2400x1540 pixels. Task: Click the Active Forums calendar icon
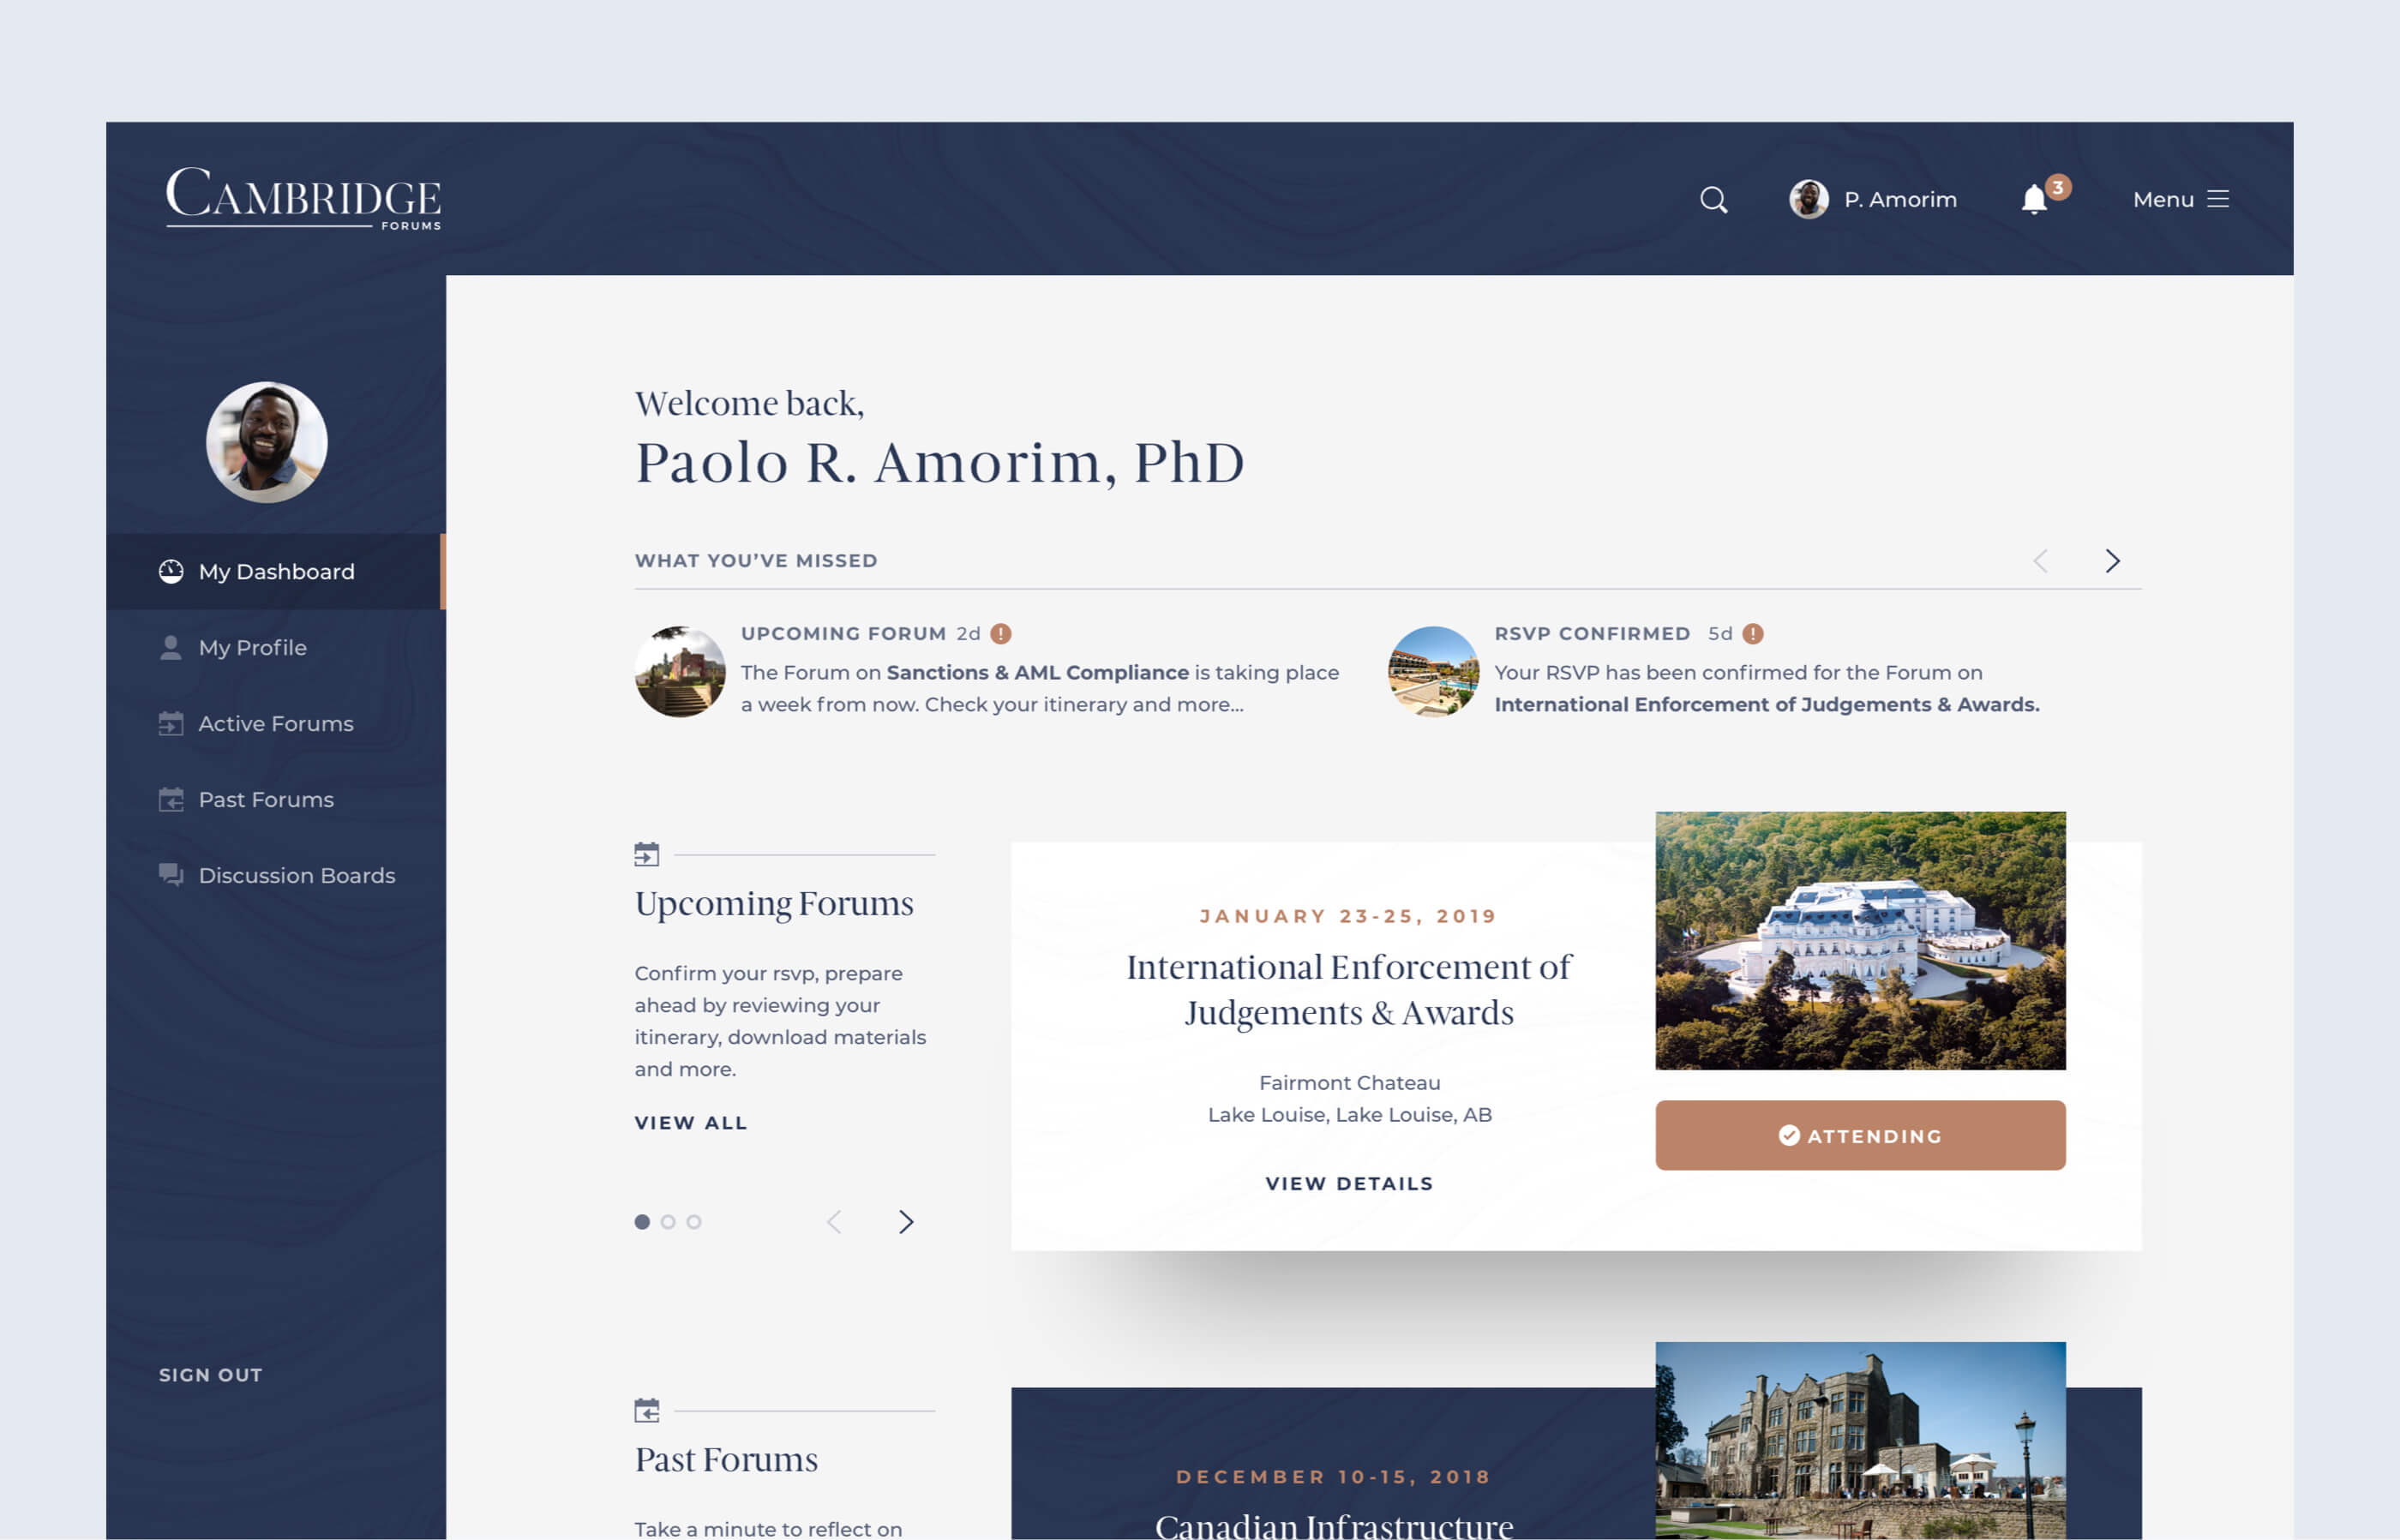(171, 723)
